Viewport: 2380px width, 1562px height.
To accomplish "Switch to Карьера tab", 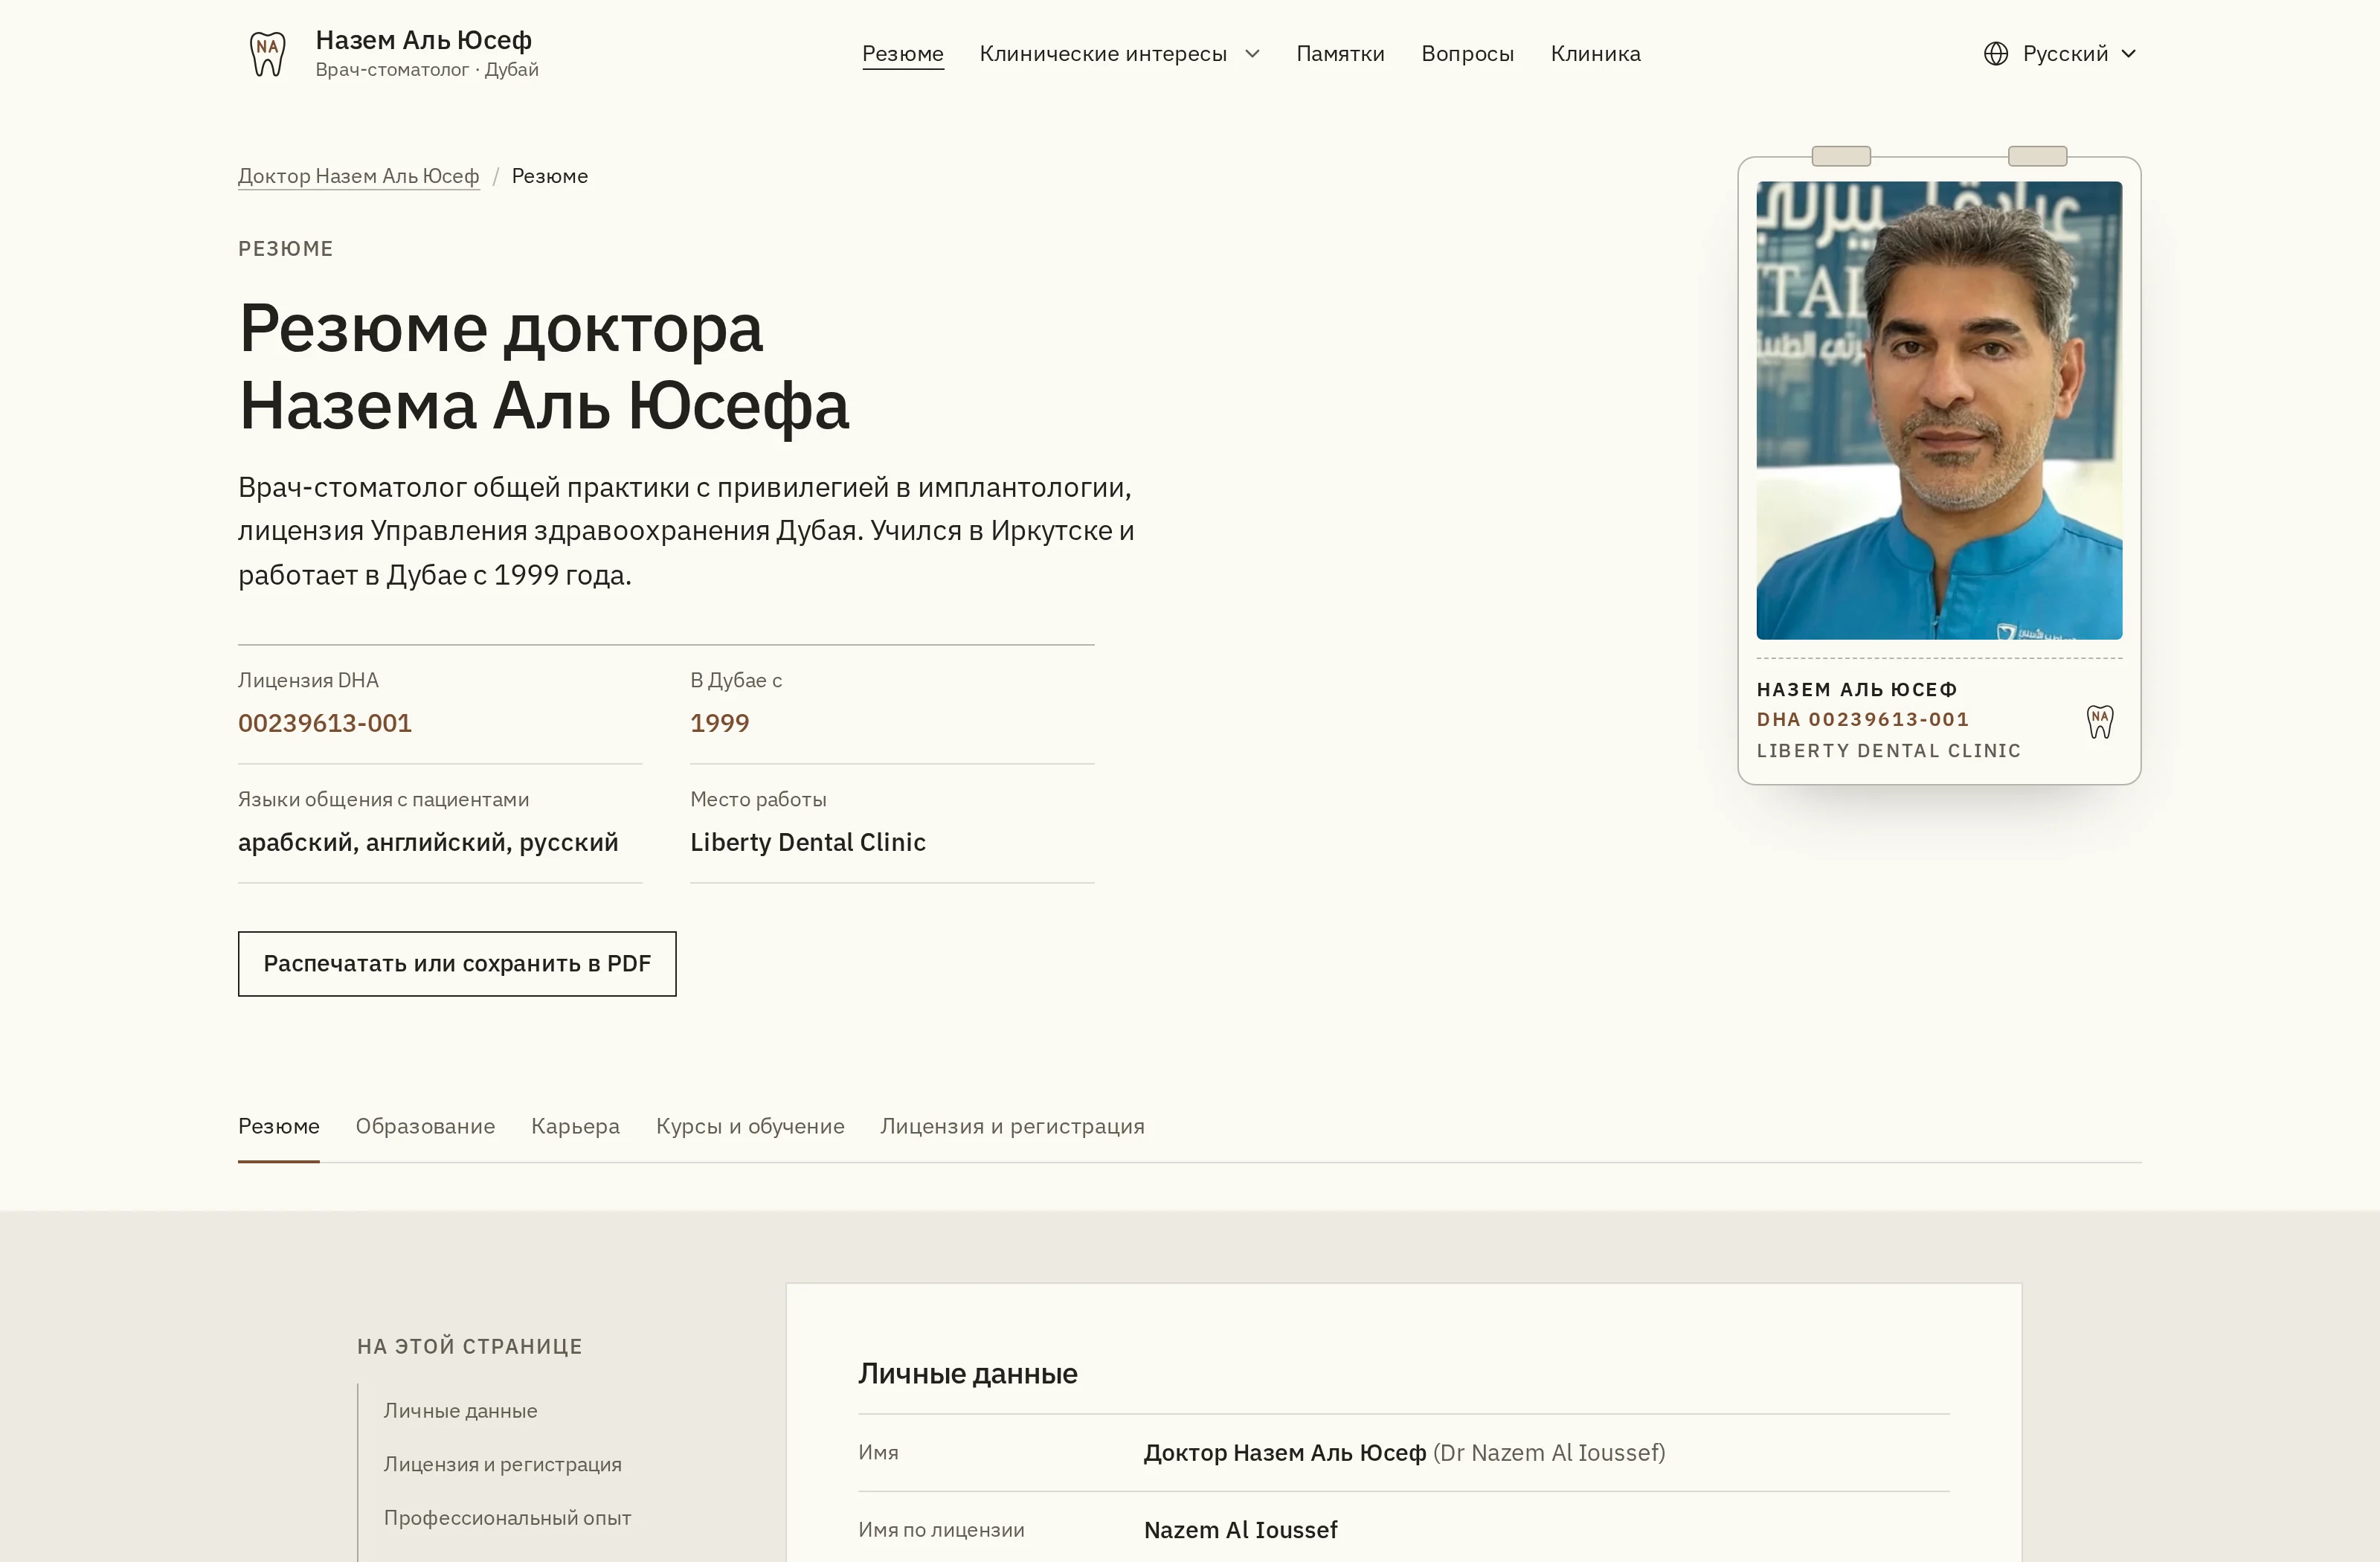I will (575, 1126).
